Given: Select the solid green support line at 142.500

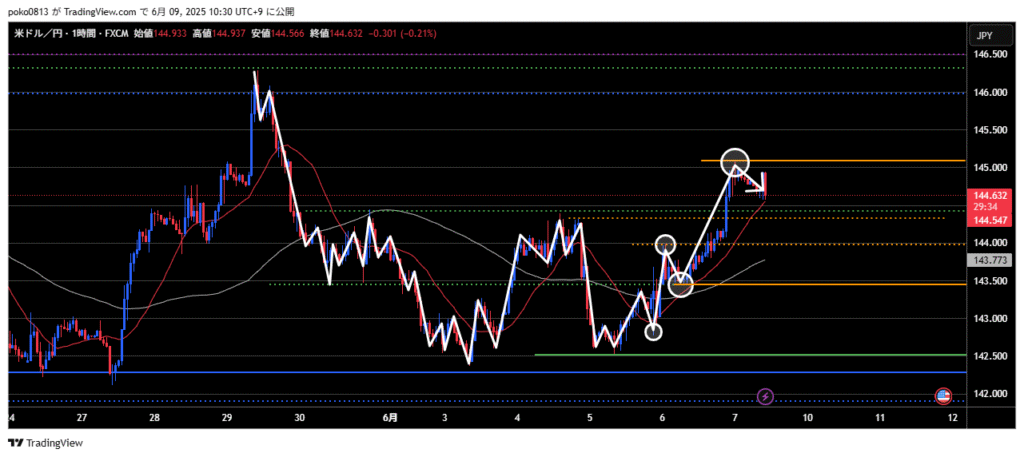Looking at the screenshot, I should [740, 355].
